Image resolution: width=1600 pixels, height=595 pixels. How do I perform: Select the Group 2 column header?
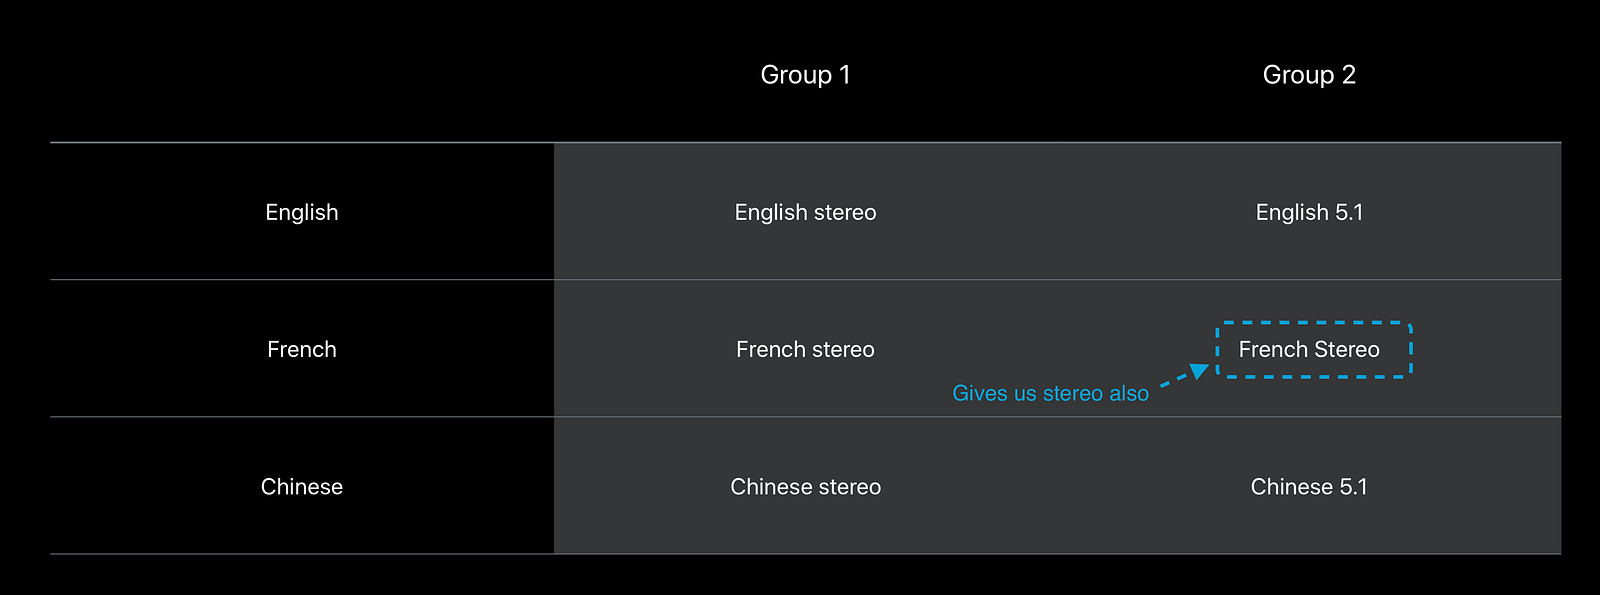(x=1309, y=75)
